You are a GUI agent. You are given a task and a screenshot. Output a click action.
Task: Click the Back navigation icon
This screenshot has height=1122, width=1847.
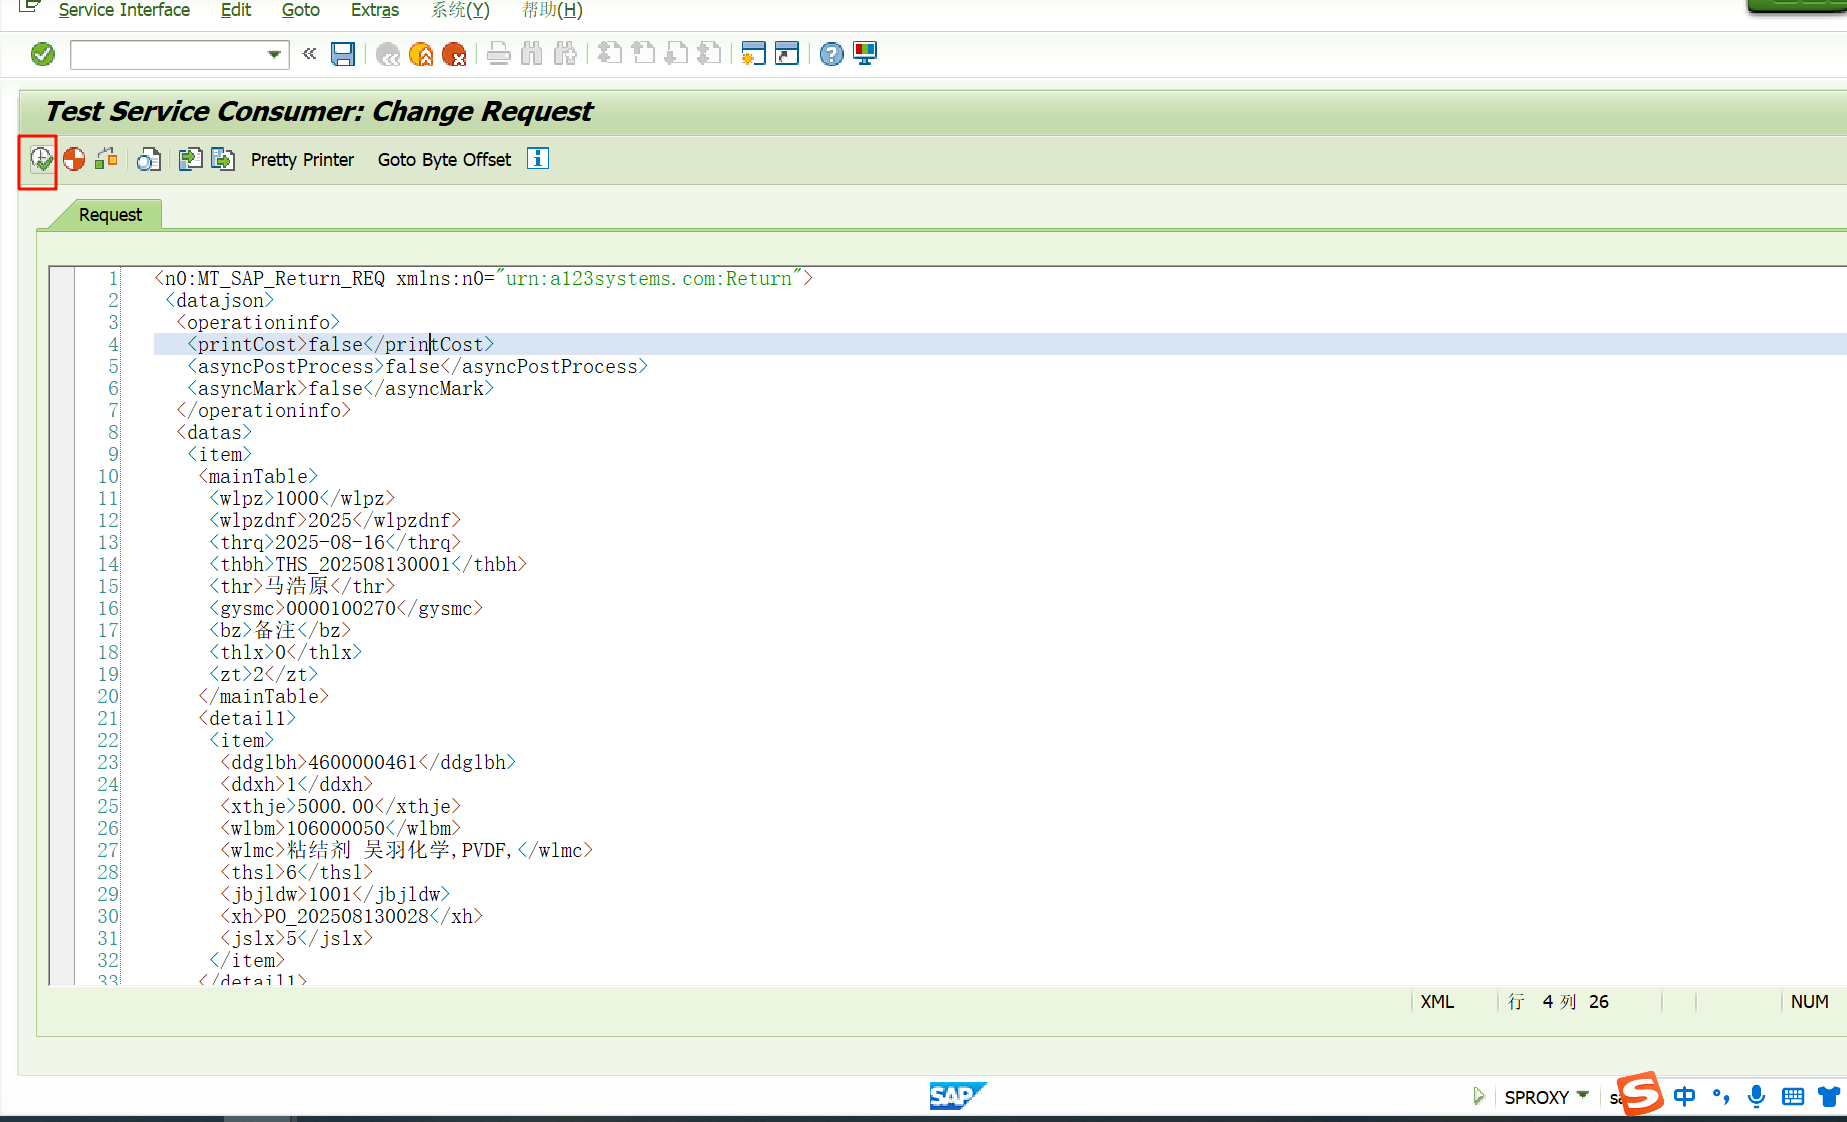click(388, 54)
